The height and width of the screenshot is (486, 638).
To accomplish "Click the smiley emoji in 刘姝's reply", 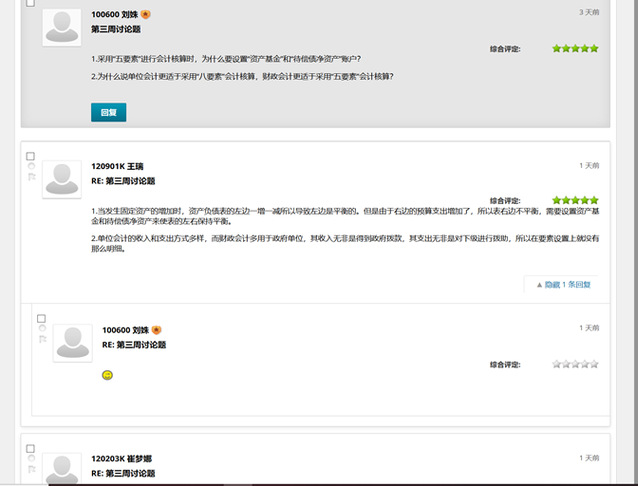I will point(108,375).
